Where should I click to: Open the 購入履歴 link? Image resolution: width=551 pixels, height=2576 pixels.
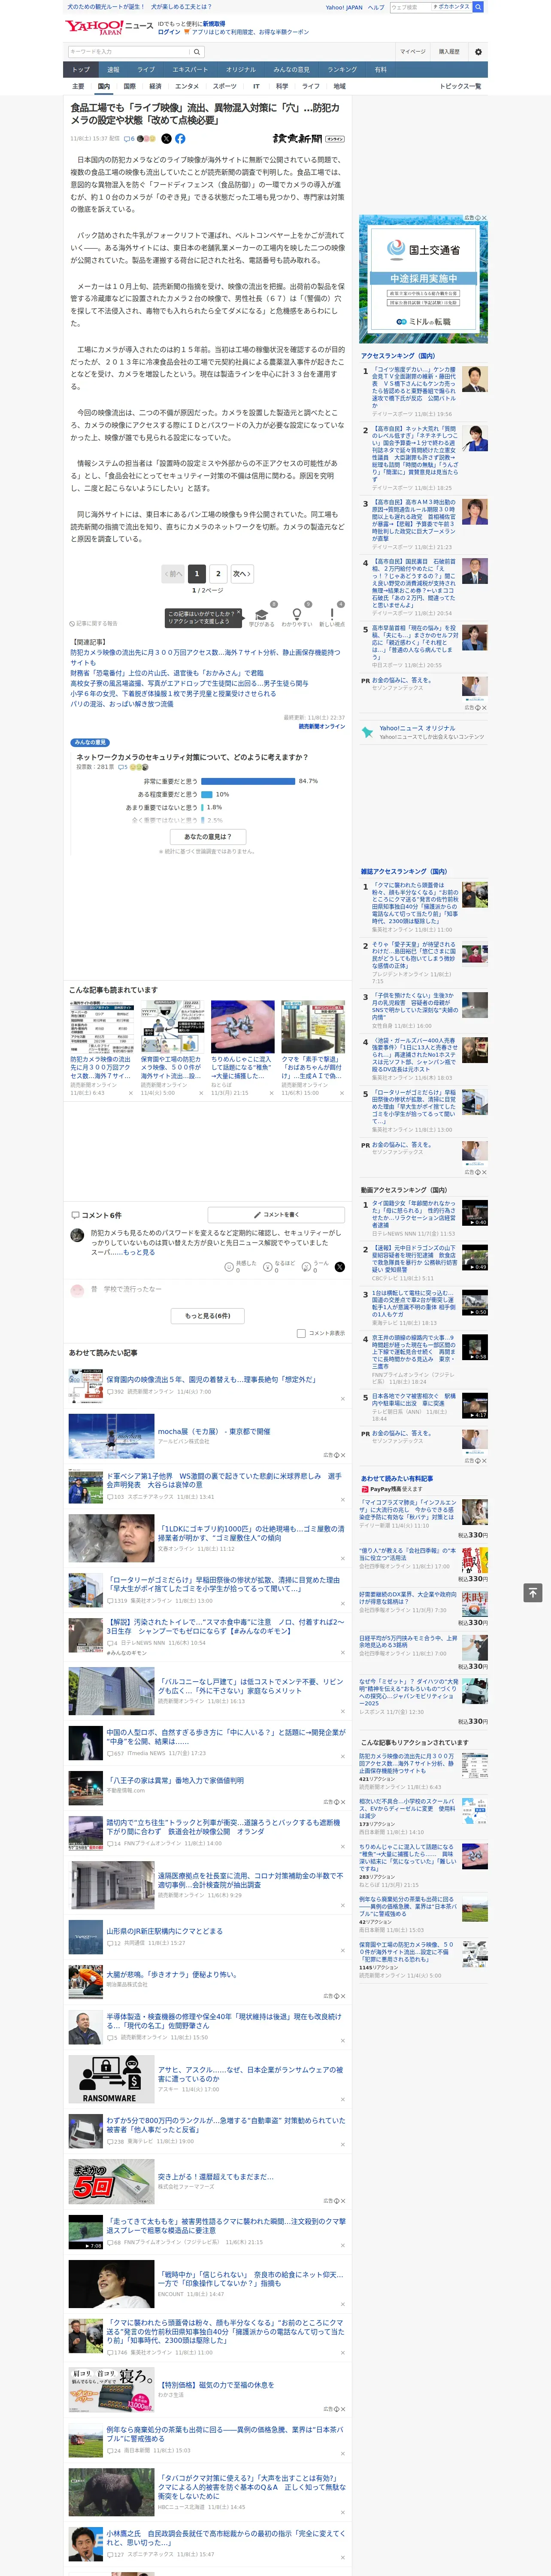[x=449, y=51]
